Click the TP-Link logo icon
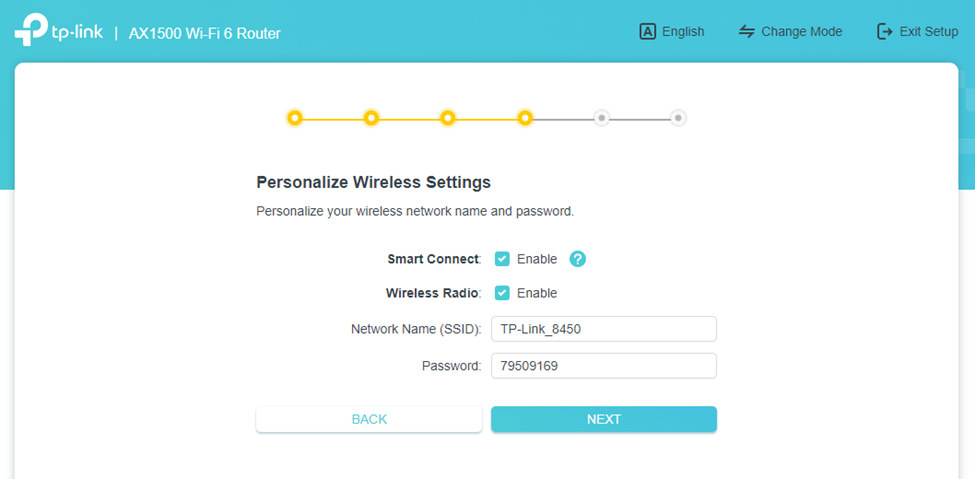 (x=29, y=31)
